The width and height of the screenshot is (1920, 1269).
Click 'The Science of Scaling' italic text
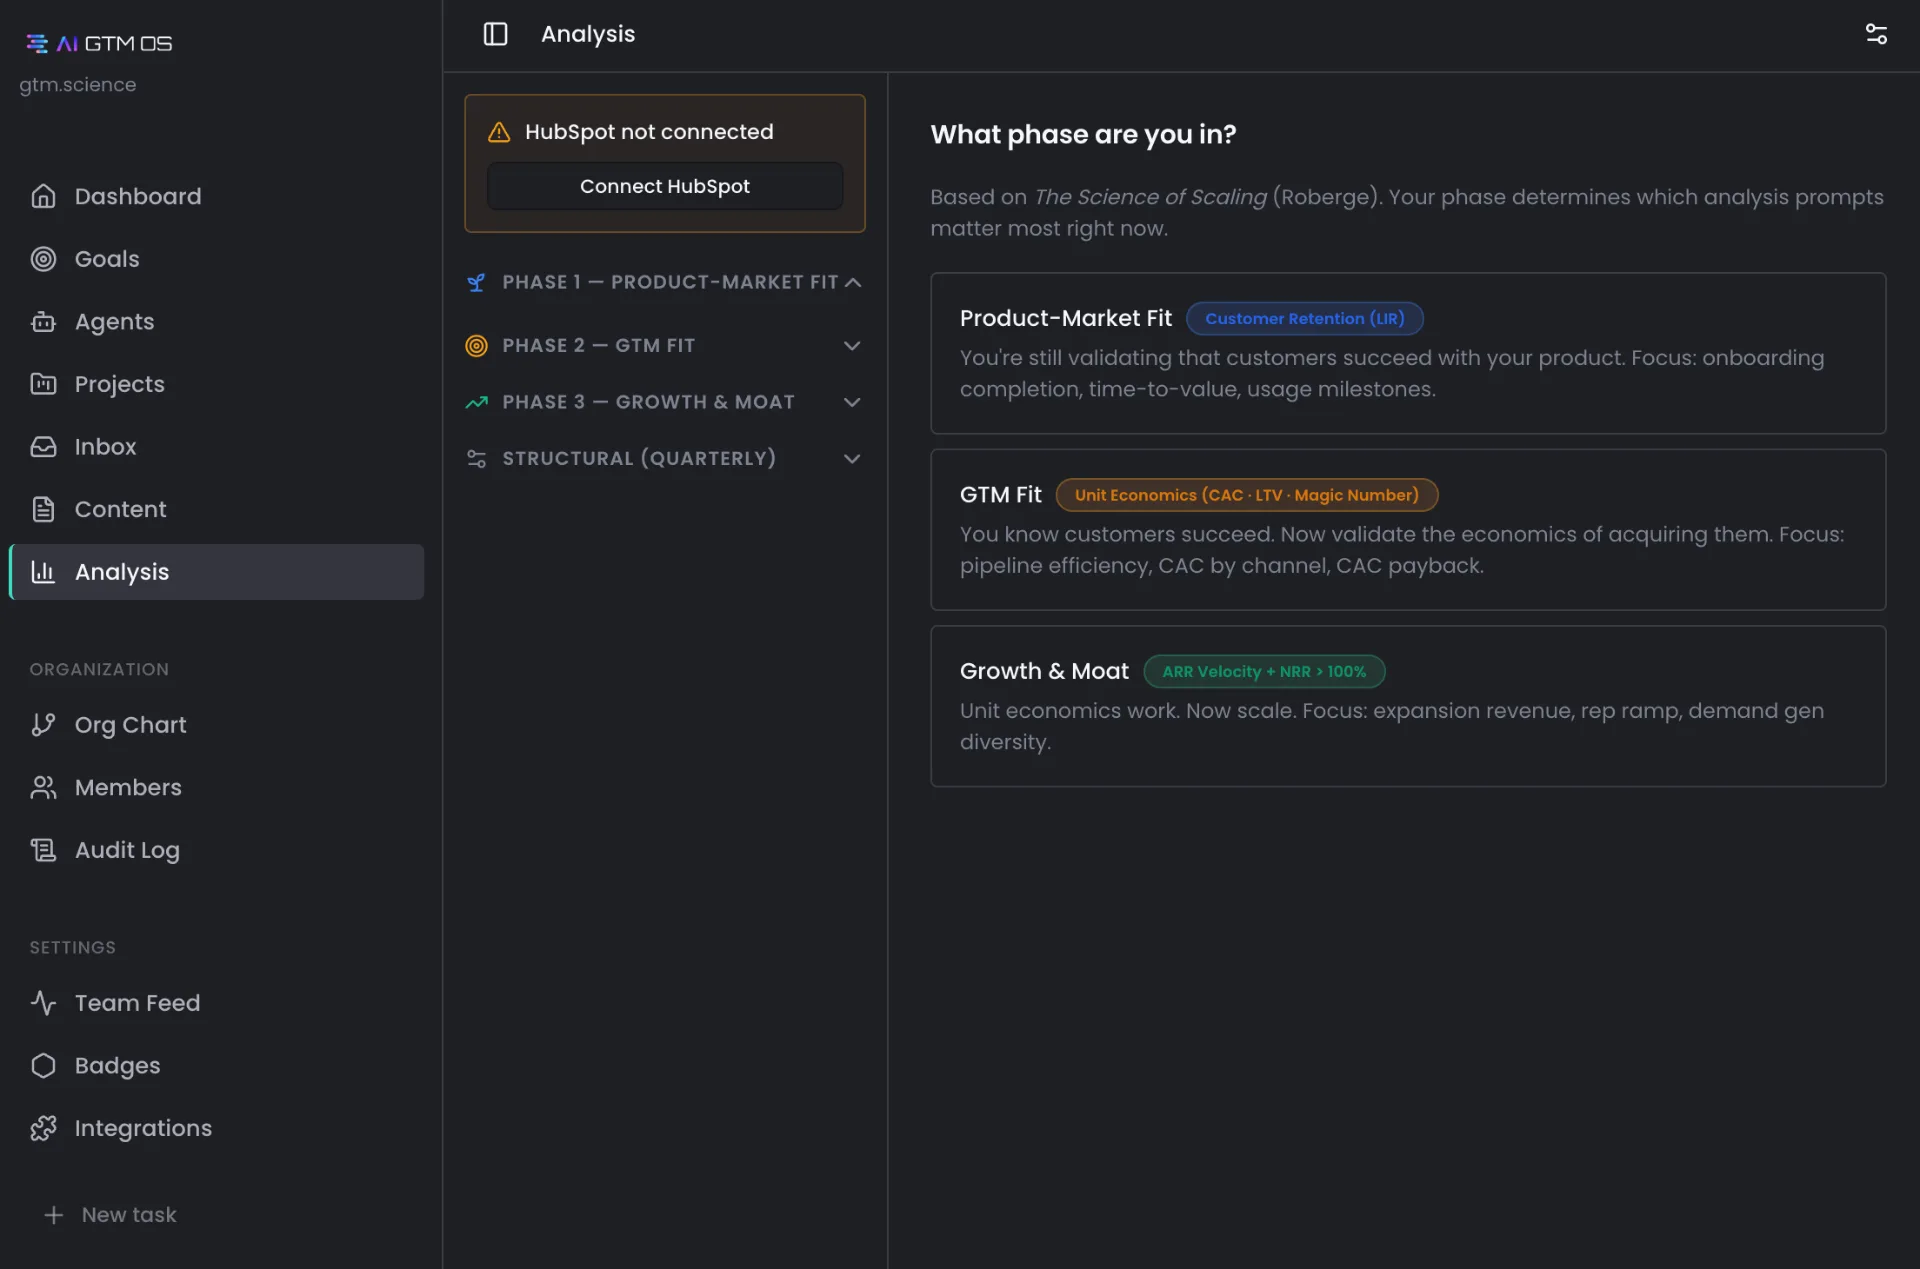pos(1150,197)
